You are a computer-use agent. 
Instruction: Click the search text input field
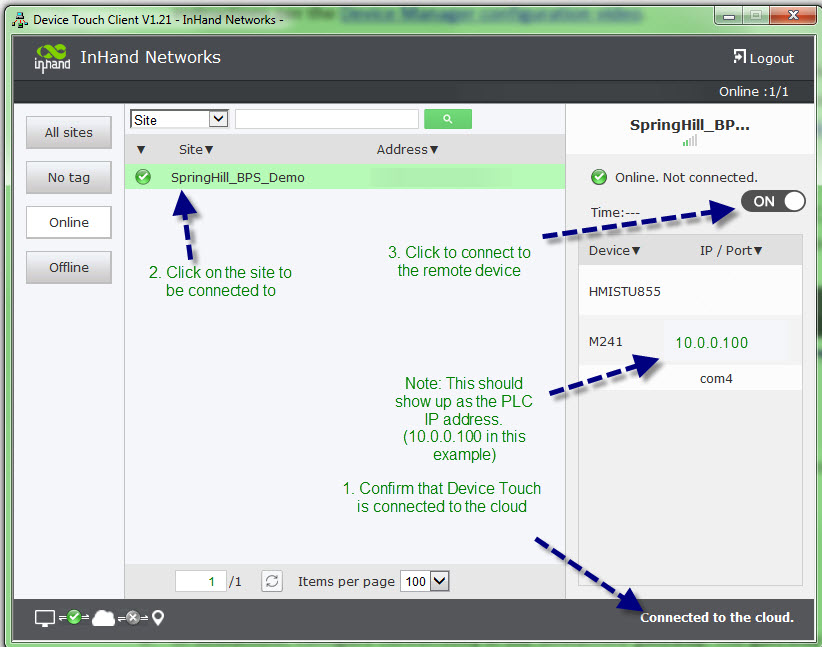pos(327,119)
